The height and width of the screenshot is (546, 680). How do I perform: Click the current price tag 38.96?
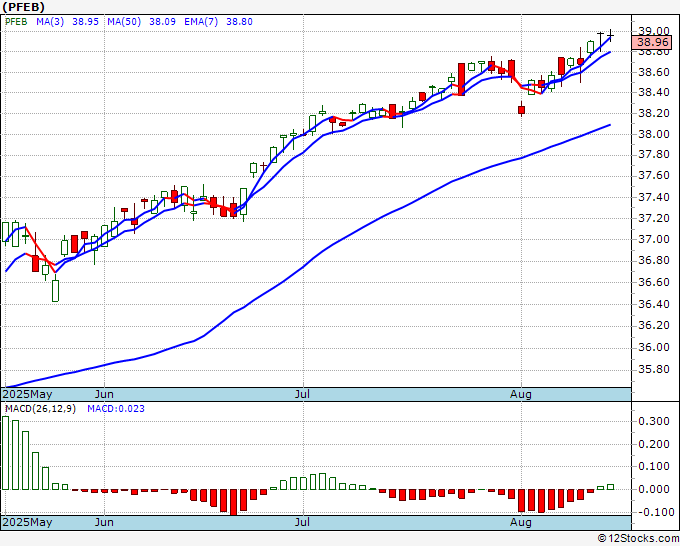click(652, 42)
